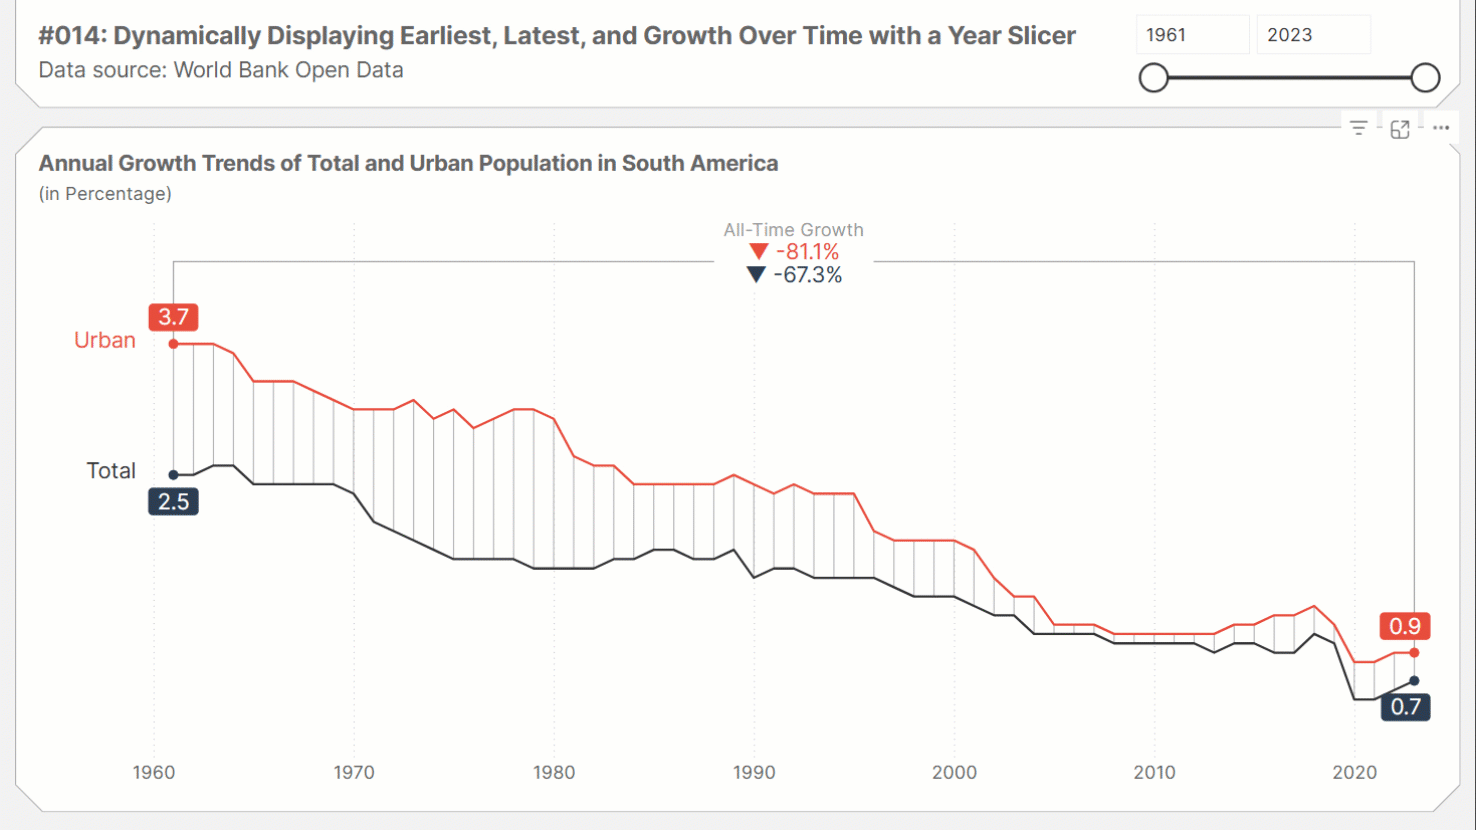
Task: Click the -67.3% All-Time Growth value
Action: (810, 275)
